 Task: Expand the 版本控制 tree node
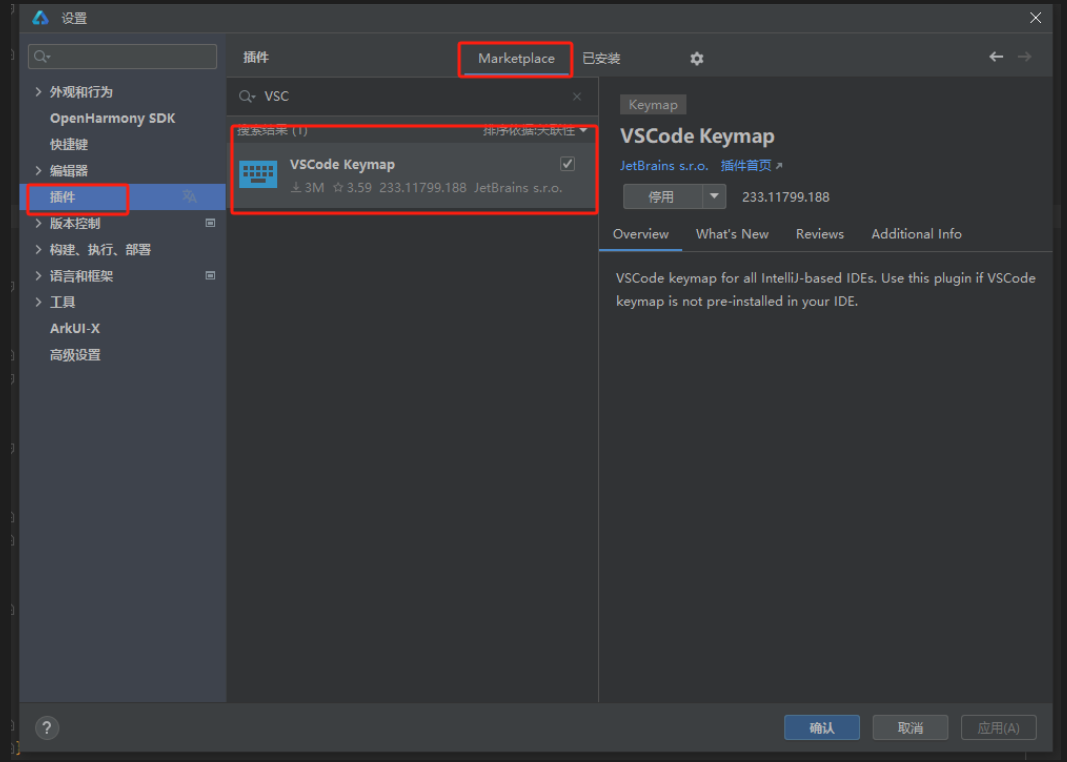pos(38,223)
